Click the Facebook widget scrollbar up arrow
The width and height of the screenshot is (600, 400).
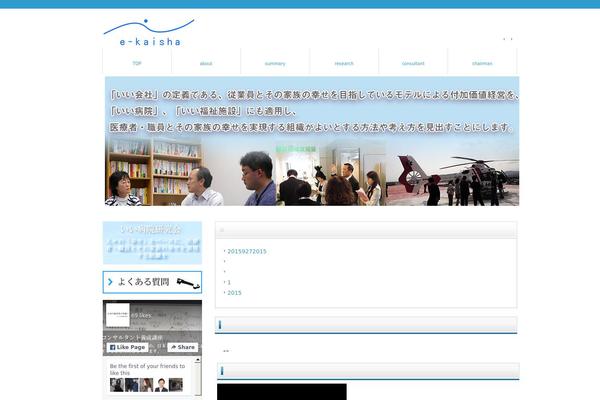coord(197,360)
